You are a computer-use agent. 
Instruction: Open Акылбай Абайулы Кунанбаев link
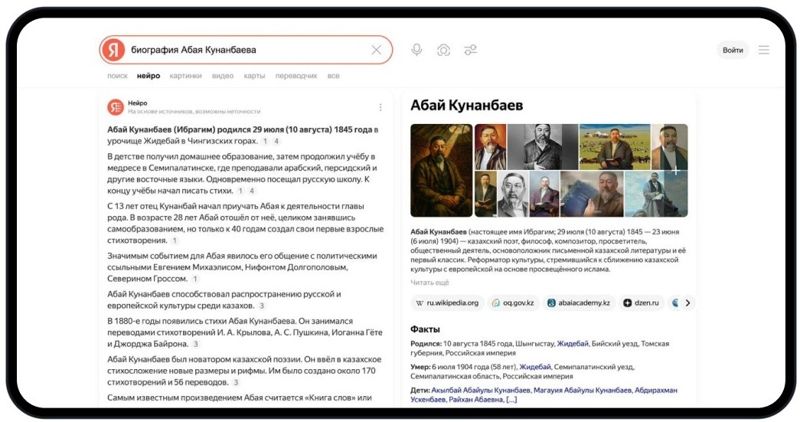coord(481,390)
